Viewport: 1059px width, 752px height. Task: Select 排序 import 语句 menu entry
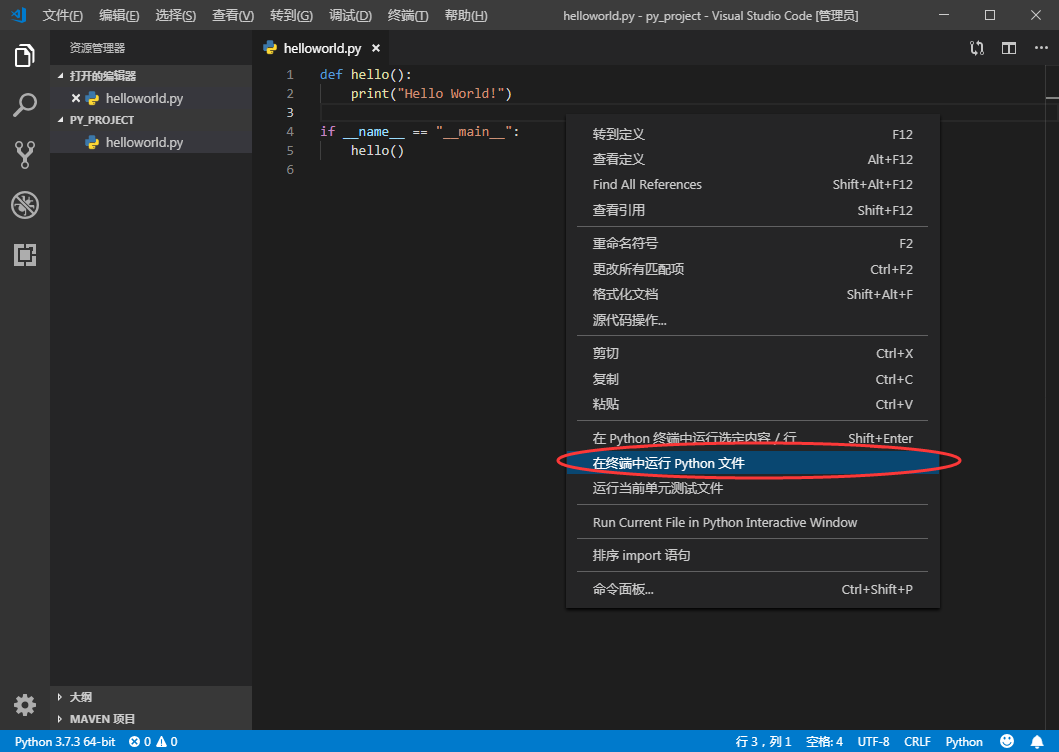coord(752,555)
